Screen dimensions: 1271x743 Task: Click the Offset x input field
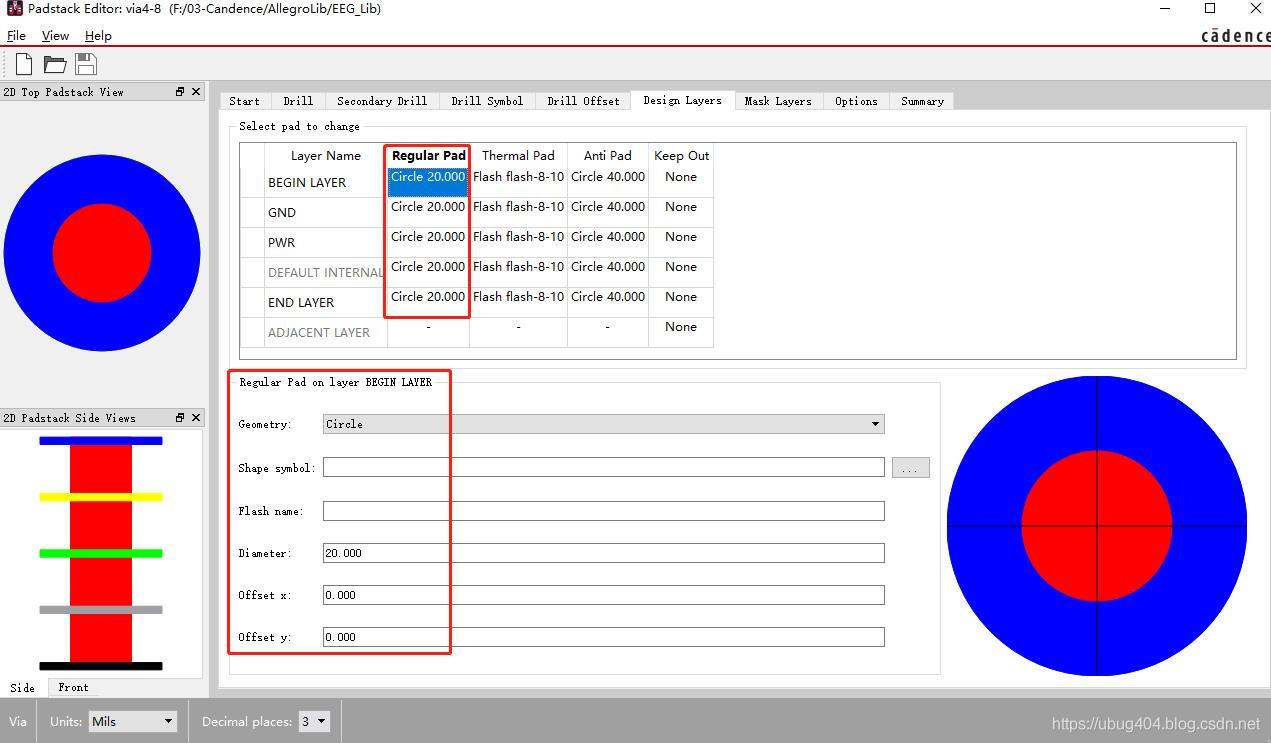(603, 595)
